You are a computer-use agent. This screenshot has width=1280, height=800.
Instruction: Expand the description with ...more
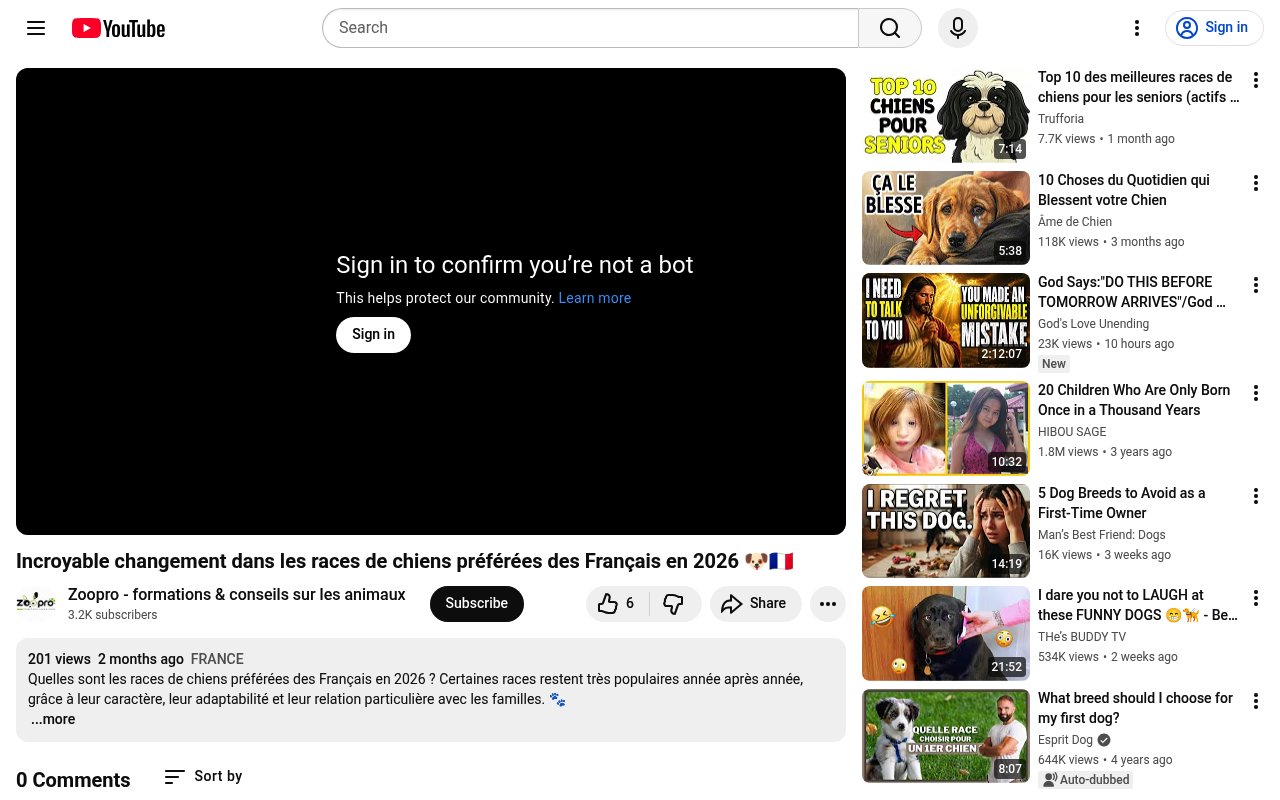pos(53,719)
